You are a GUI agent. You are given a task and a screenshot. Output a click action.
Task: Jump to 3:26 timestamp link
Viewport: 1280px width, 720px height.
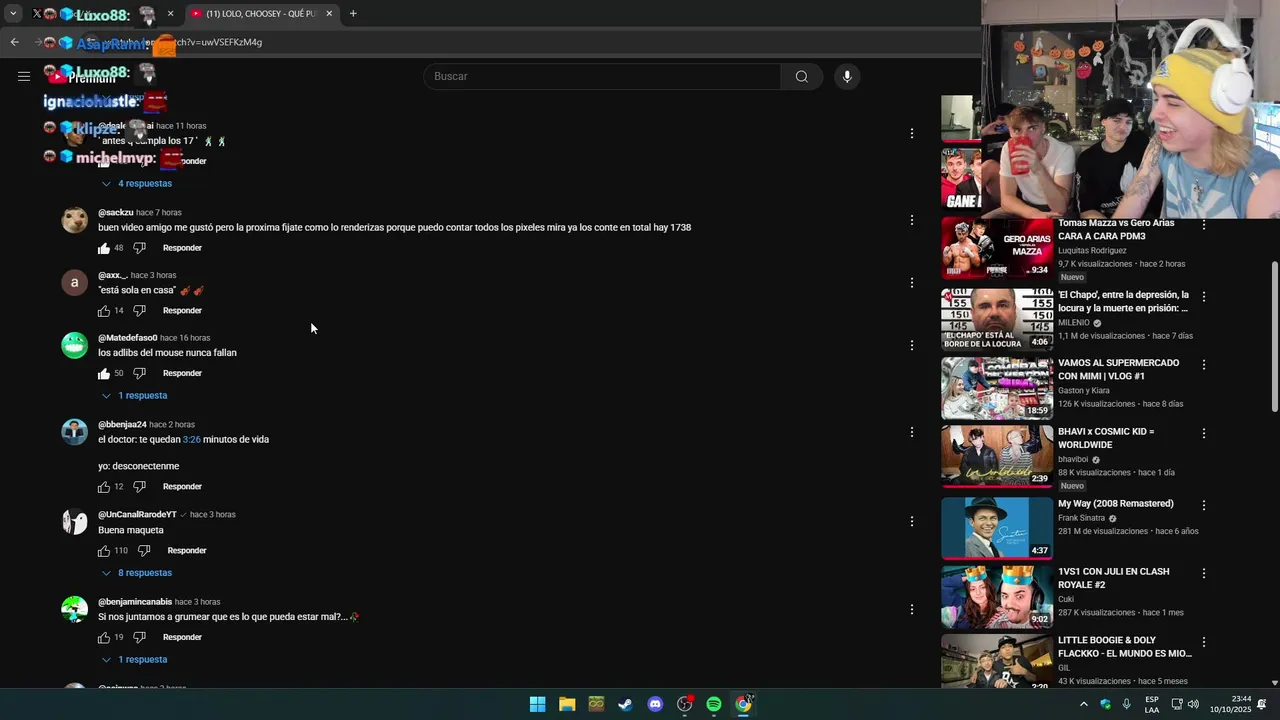[192, 440]
